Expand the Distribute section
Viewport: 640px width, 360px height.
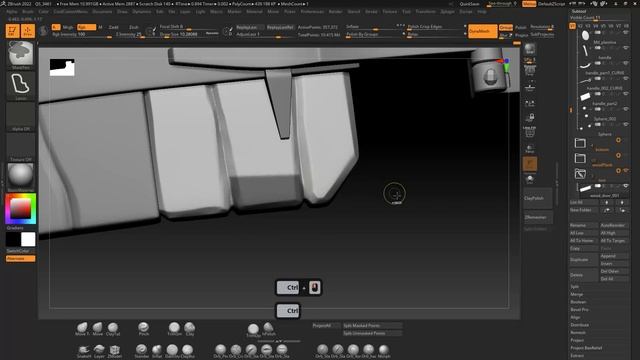(x=580, y=325)
